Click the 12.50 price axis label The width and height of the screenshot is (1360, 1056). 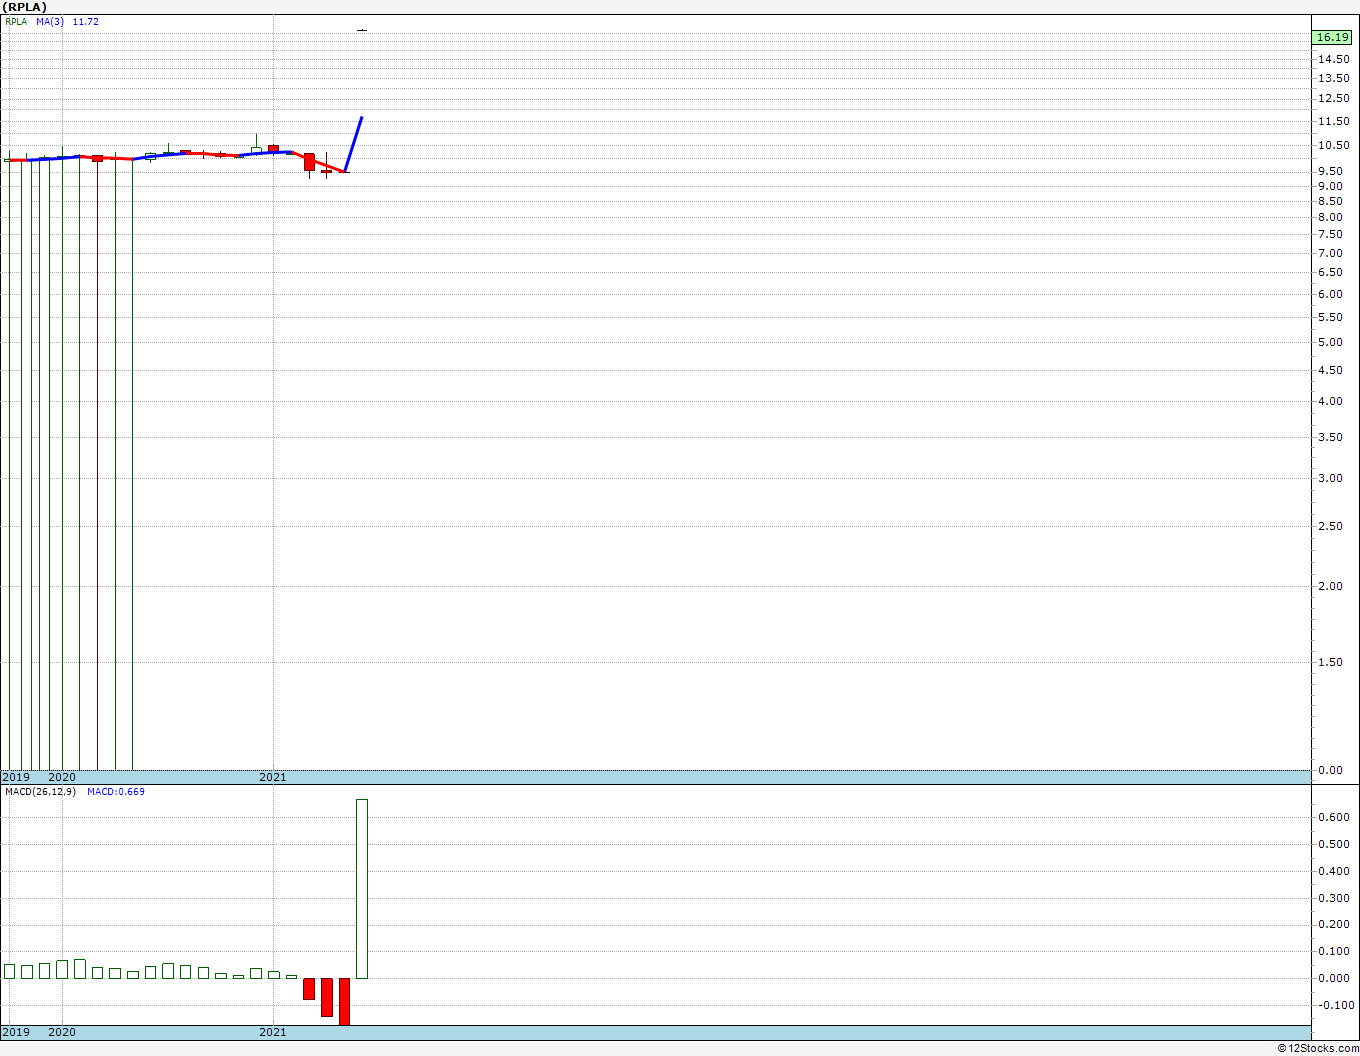point(1333,98)
